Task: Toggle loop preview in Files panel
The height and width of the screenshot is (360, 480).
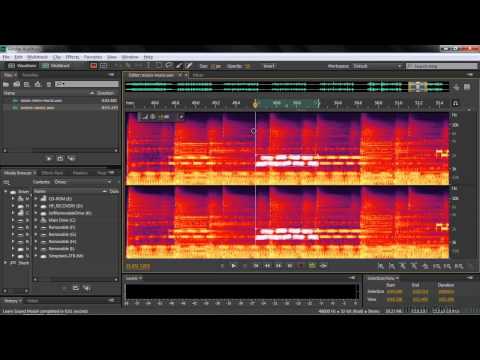Action: pyautogui.click(x=60, y=159)
